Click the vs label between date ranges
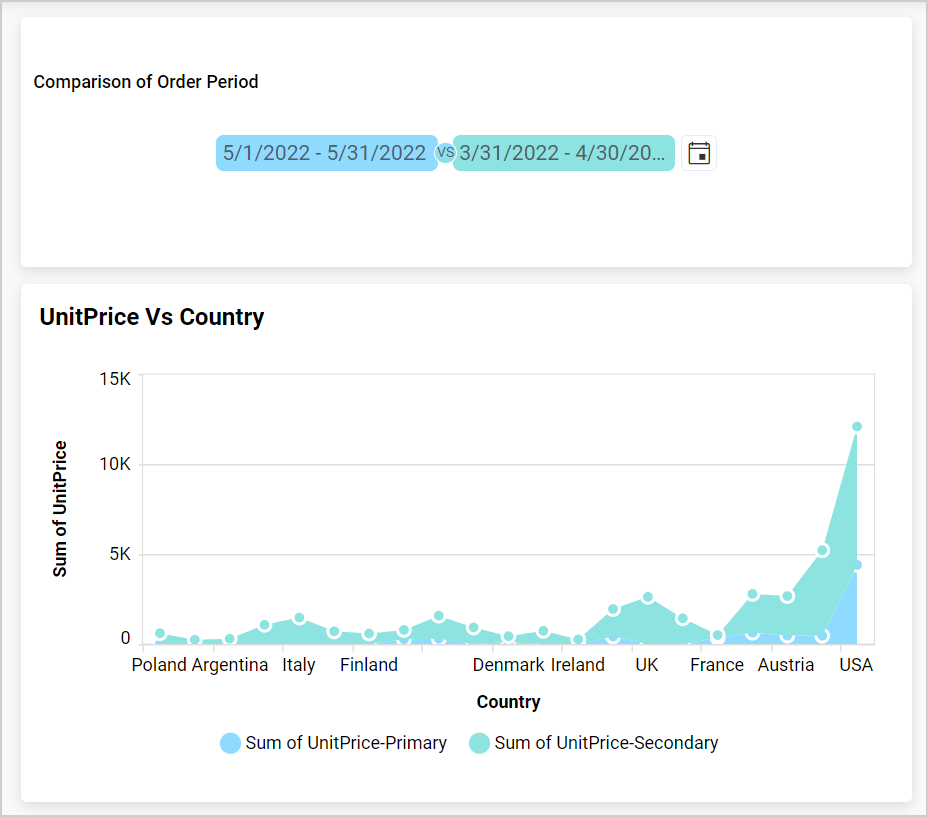Viewport: 928px width, 817px height. click(446, 152)
